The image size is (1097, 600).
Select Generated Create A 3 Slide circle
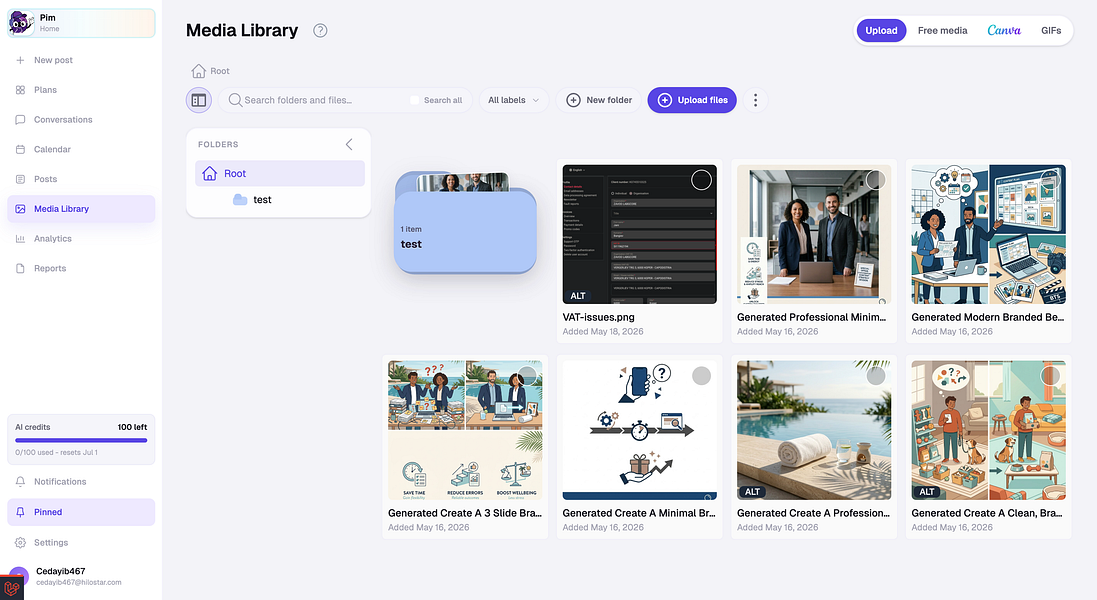(527, 376)
